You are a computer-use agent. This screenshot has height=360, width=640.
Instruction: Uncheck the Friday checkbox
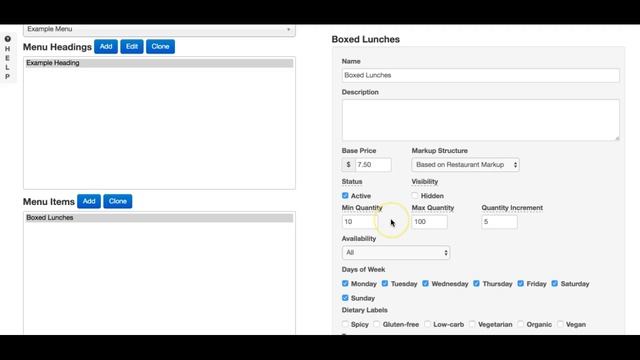pyautogui.click(x=521, y=283)
